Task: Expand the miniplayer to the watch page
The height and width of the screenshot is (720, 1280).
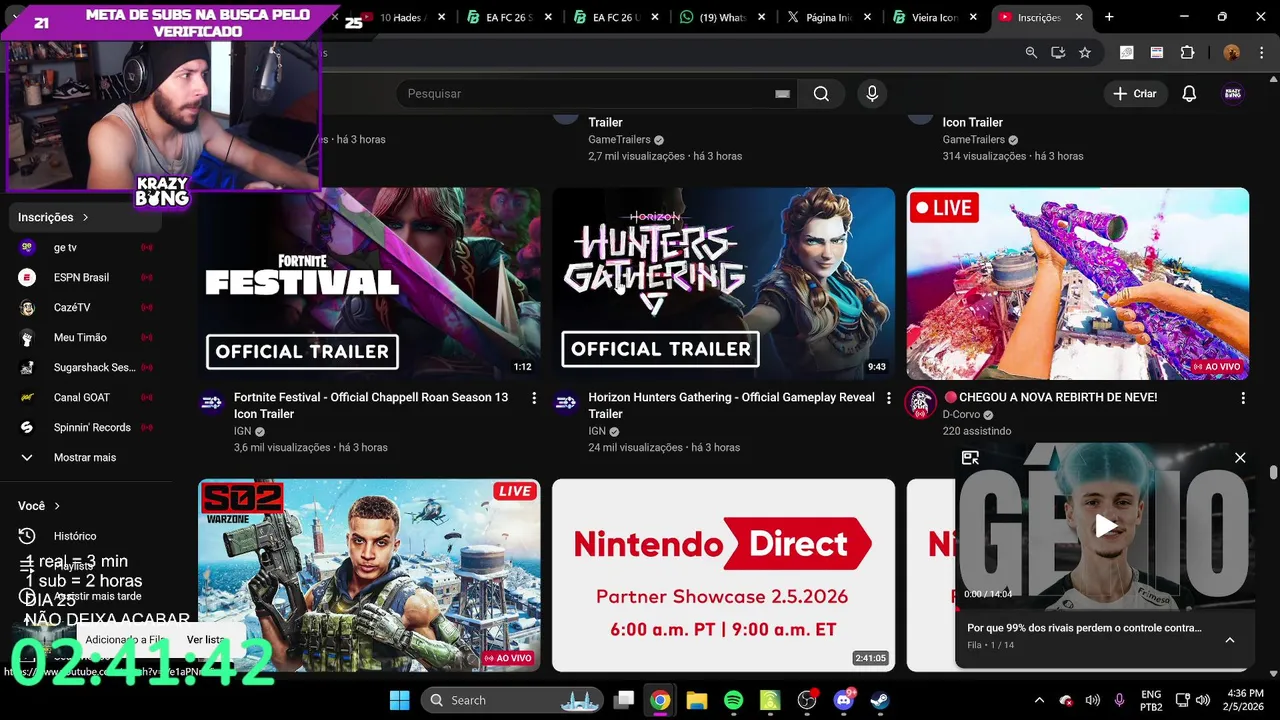Action: [970, 458]
